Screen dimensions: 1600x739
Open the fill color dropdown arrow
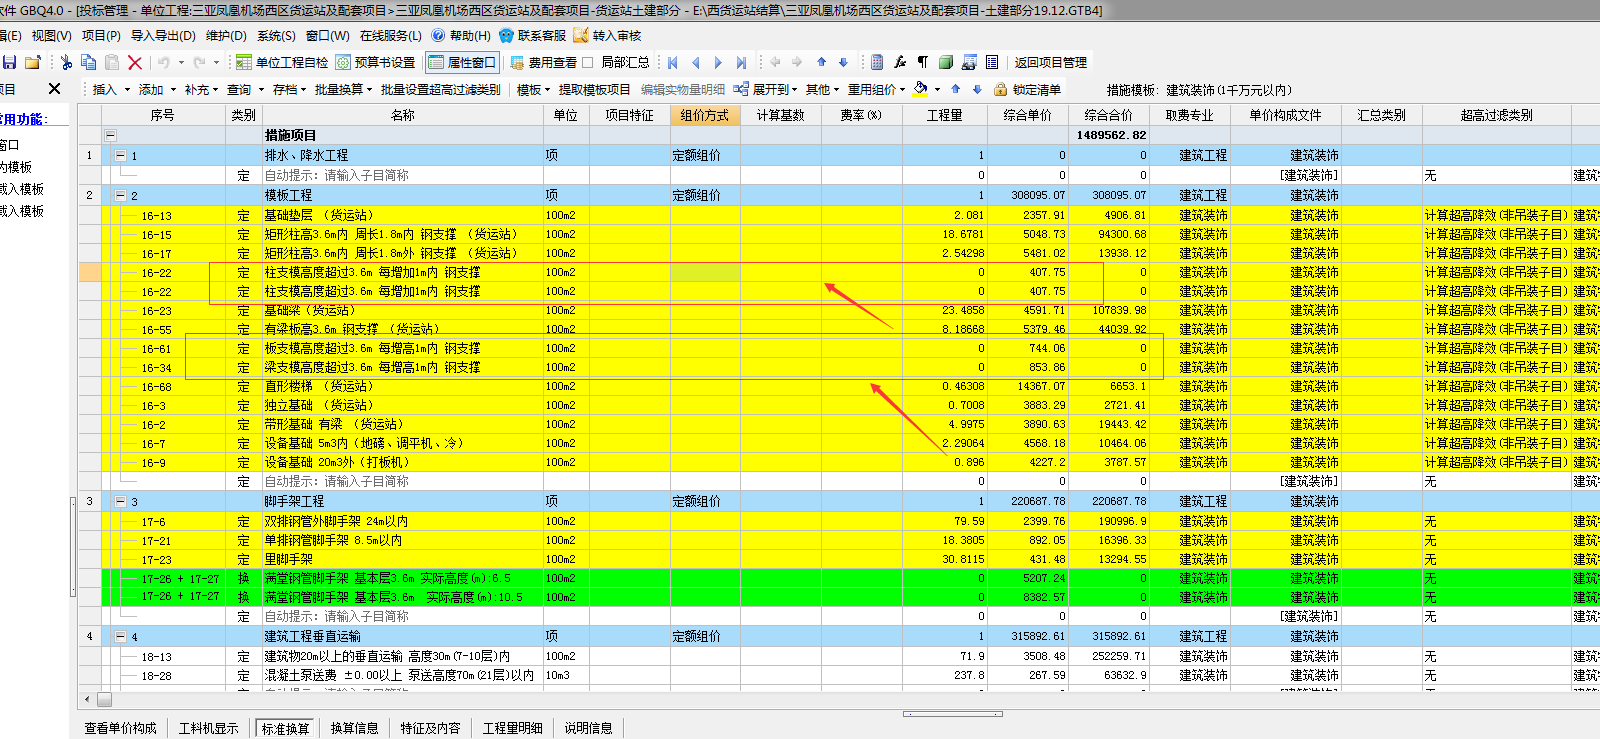[937, 89]
